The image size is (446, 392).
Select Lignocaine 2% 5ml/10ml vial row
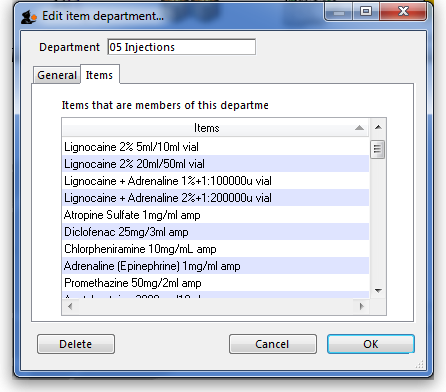[x=215, y=147]
